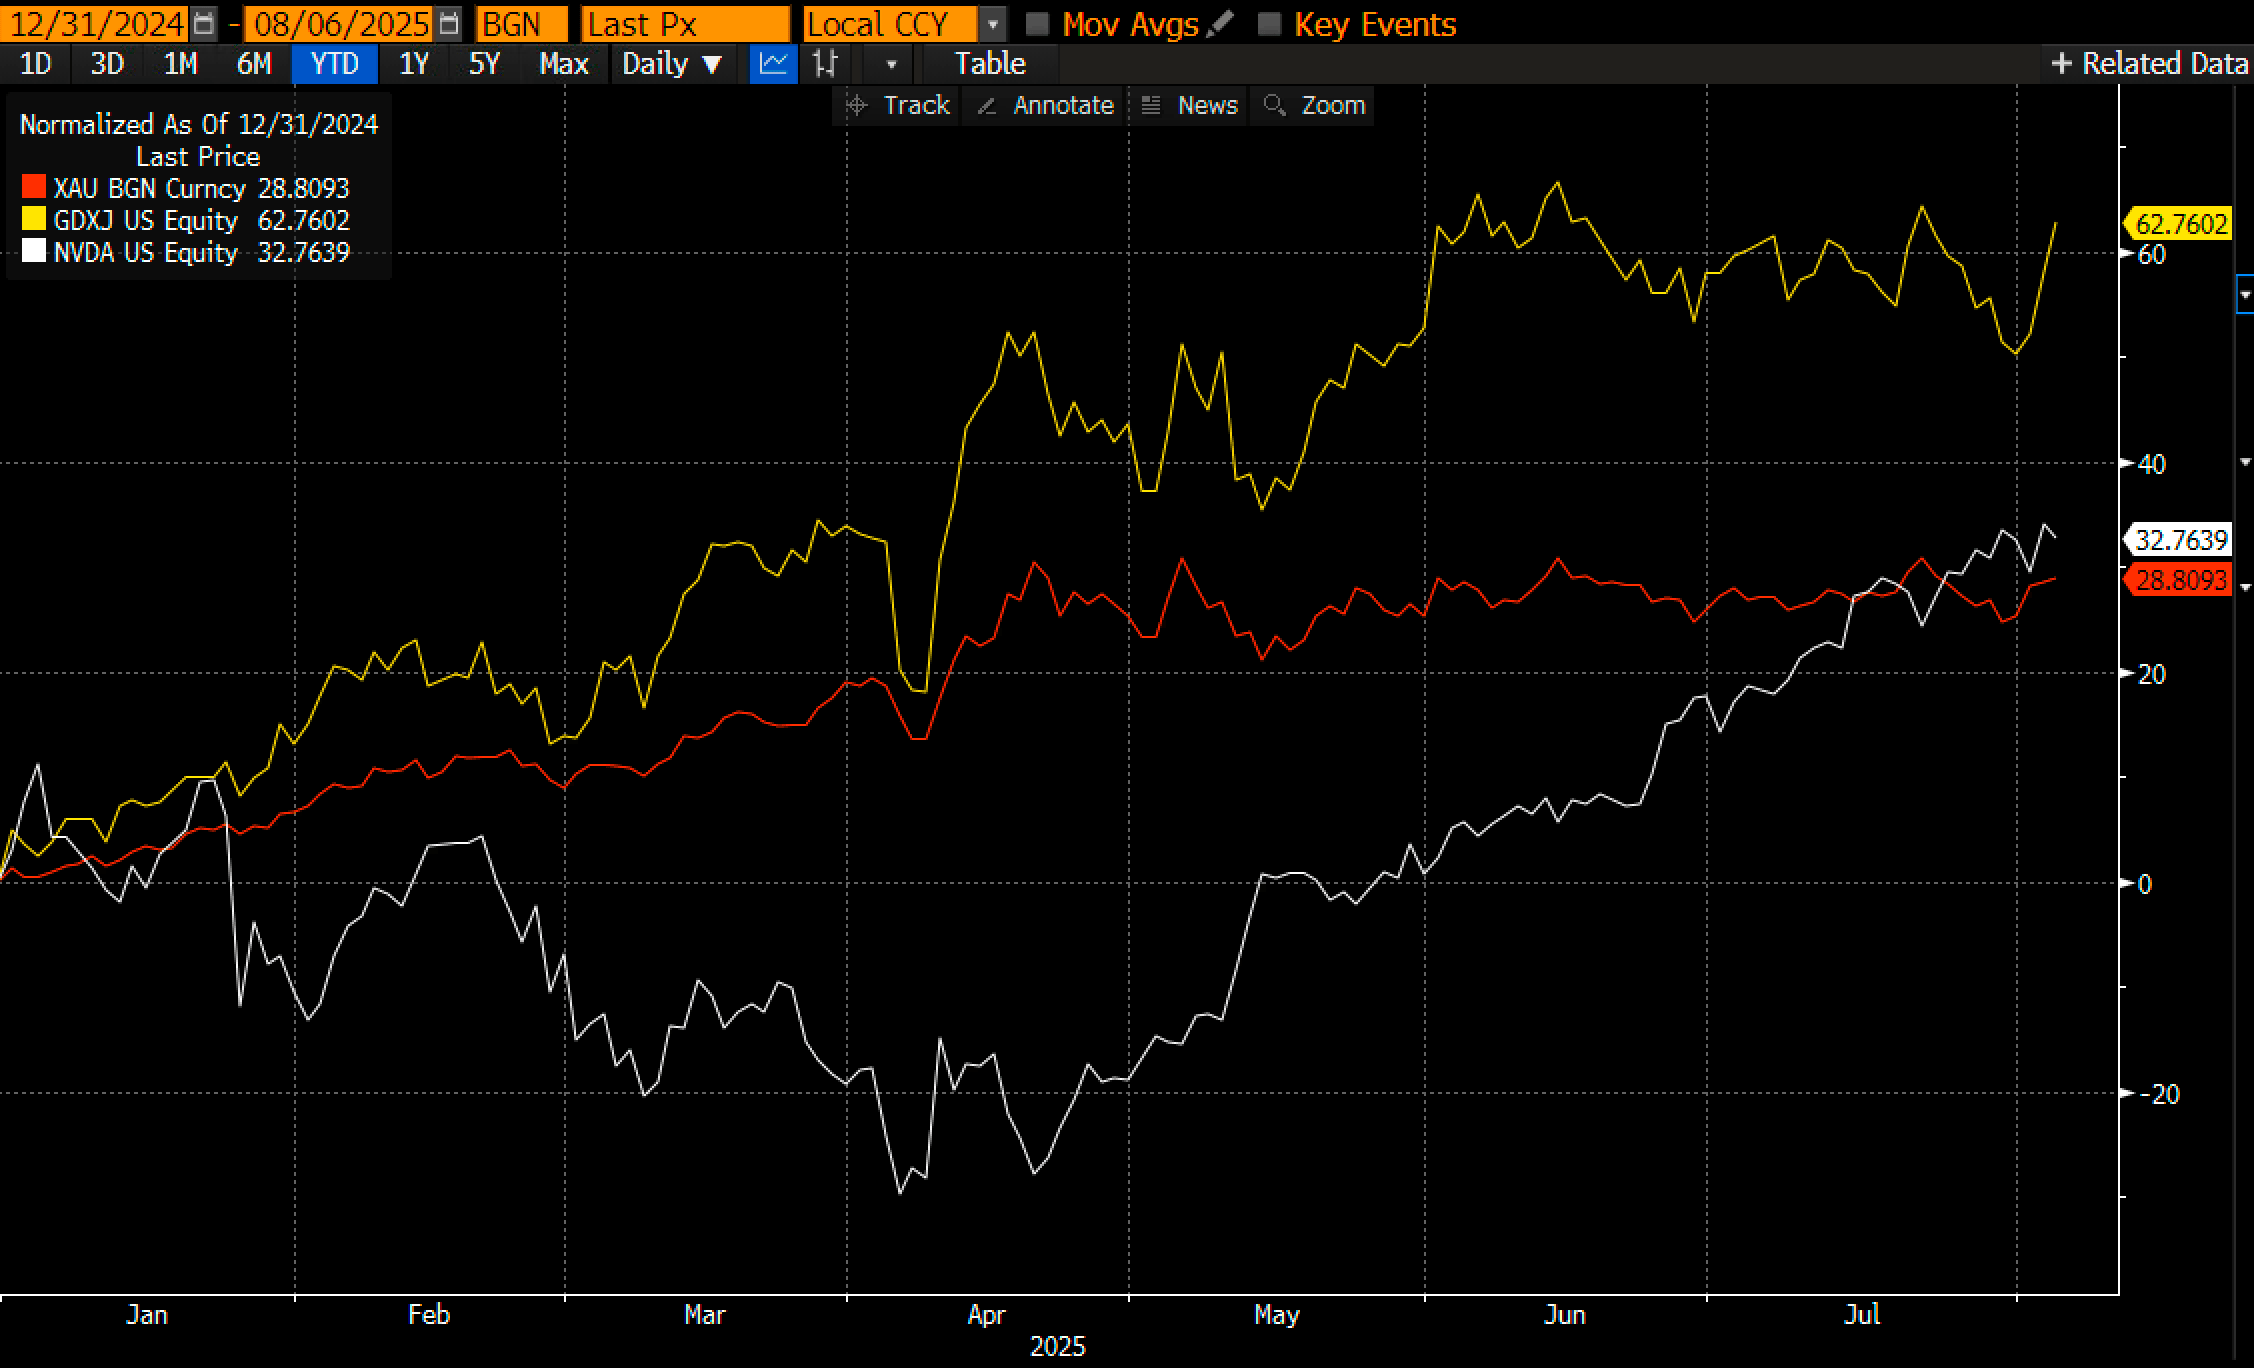The width and height of the screenshot is (2254, 1368).
Task: Activate the Track crosshair tool
Action: (x=897, y=105)
